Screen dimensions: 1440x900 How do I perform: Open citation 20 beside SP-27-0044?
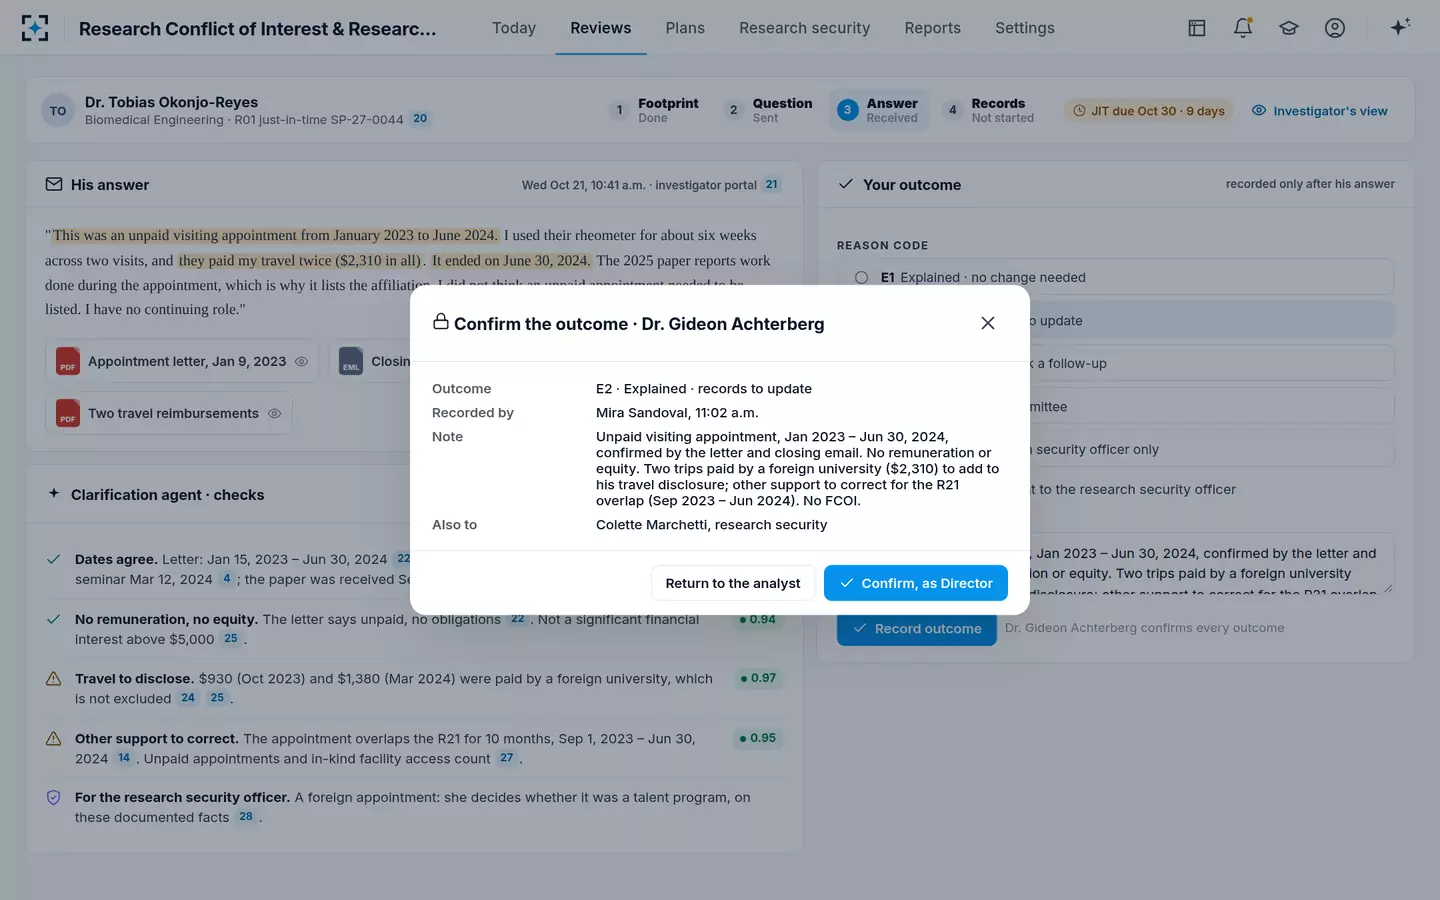(420, 119)
